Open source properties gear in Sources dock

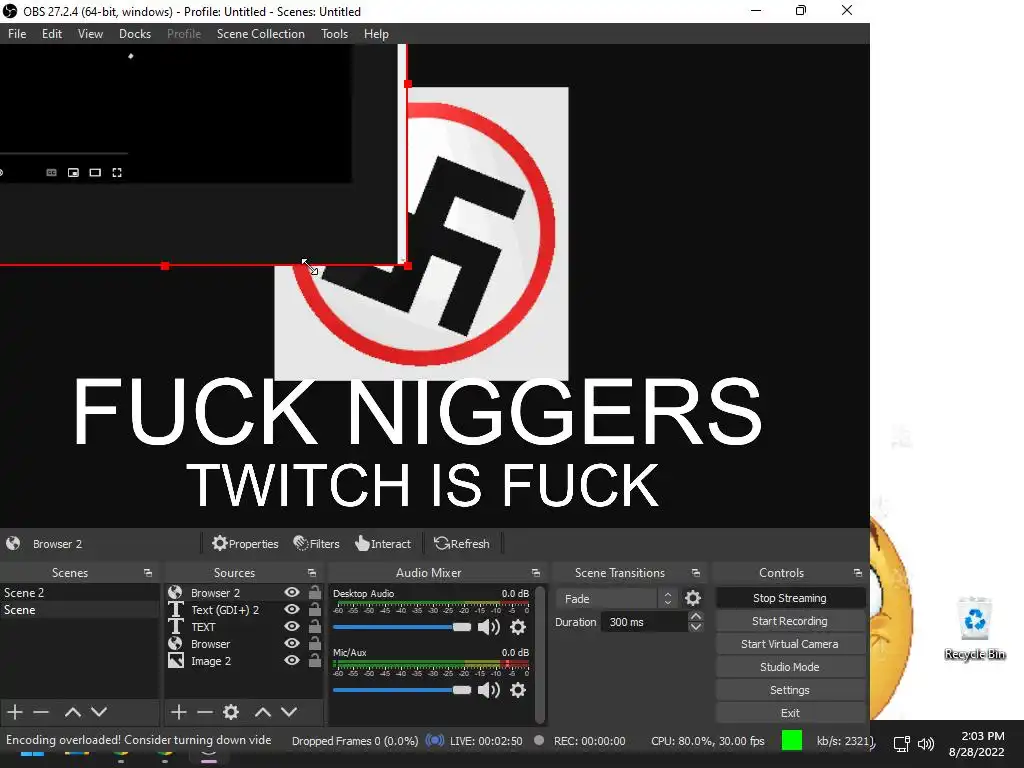point(231,712)
